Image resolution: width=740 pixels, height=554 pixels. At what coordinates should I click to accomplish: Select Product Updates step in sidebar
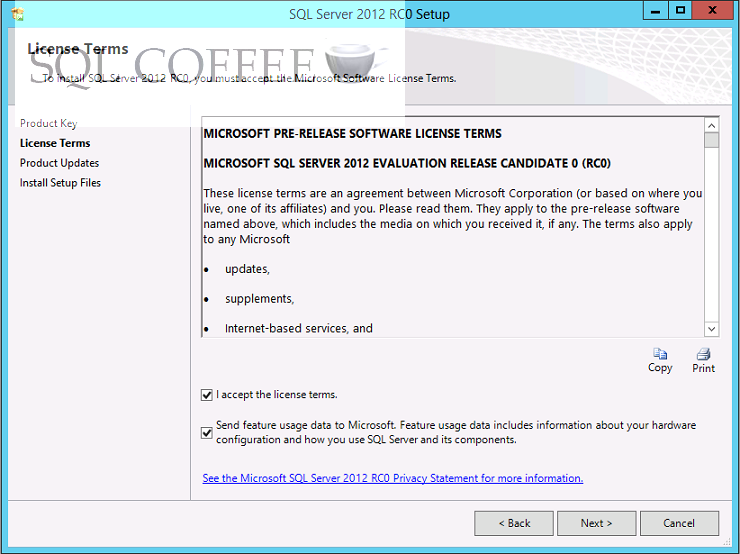pos(59,163)
